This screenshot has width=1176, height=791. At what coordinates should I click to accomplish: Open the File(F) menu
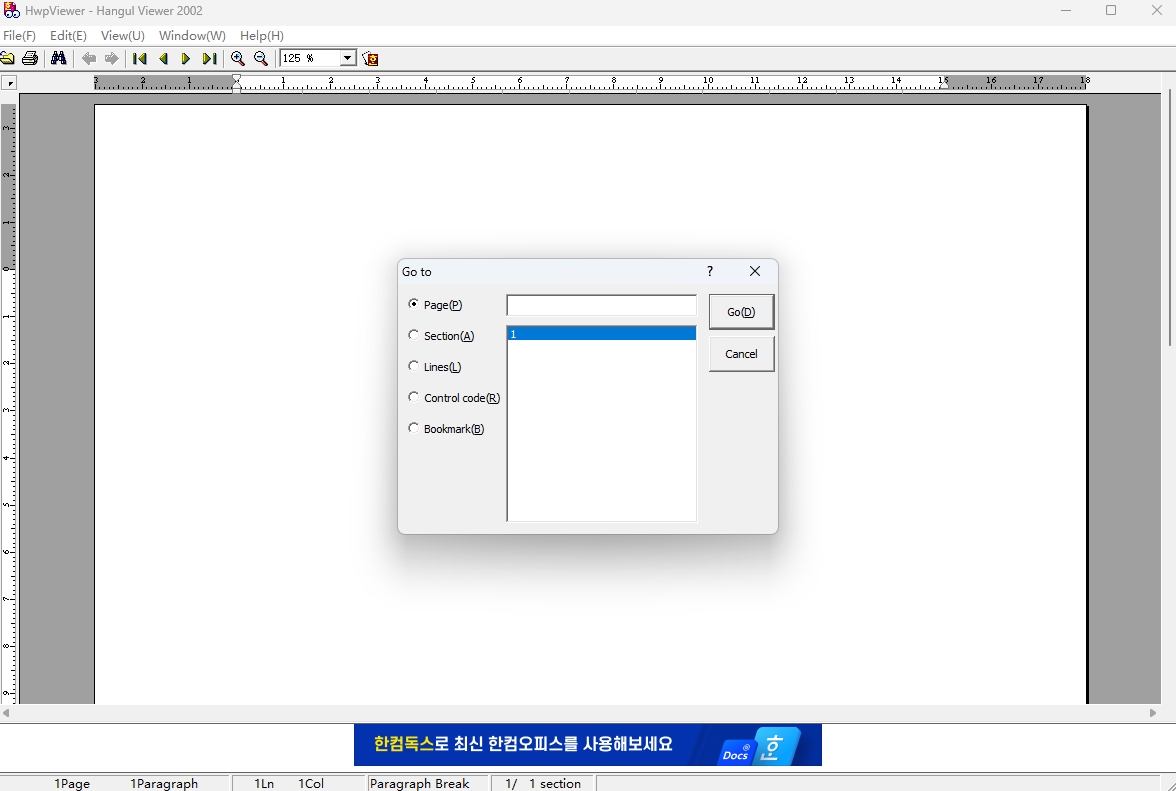tap(20, 35)
